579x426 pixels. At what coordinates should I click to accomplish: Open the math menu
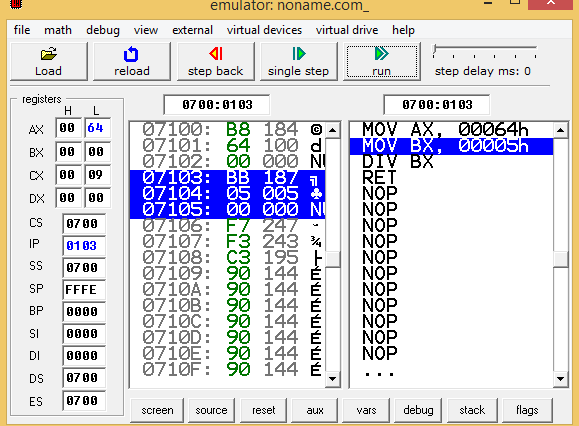[58, 30]
